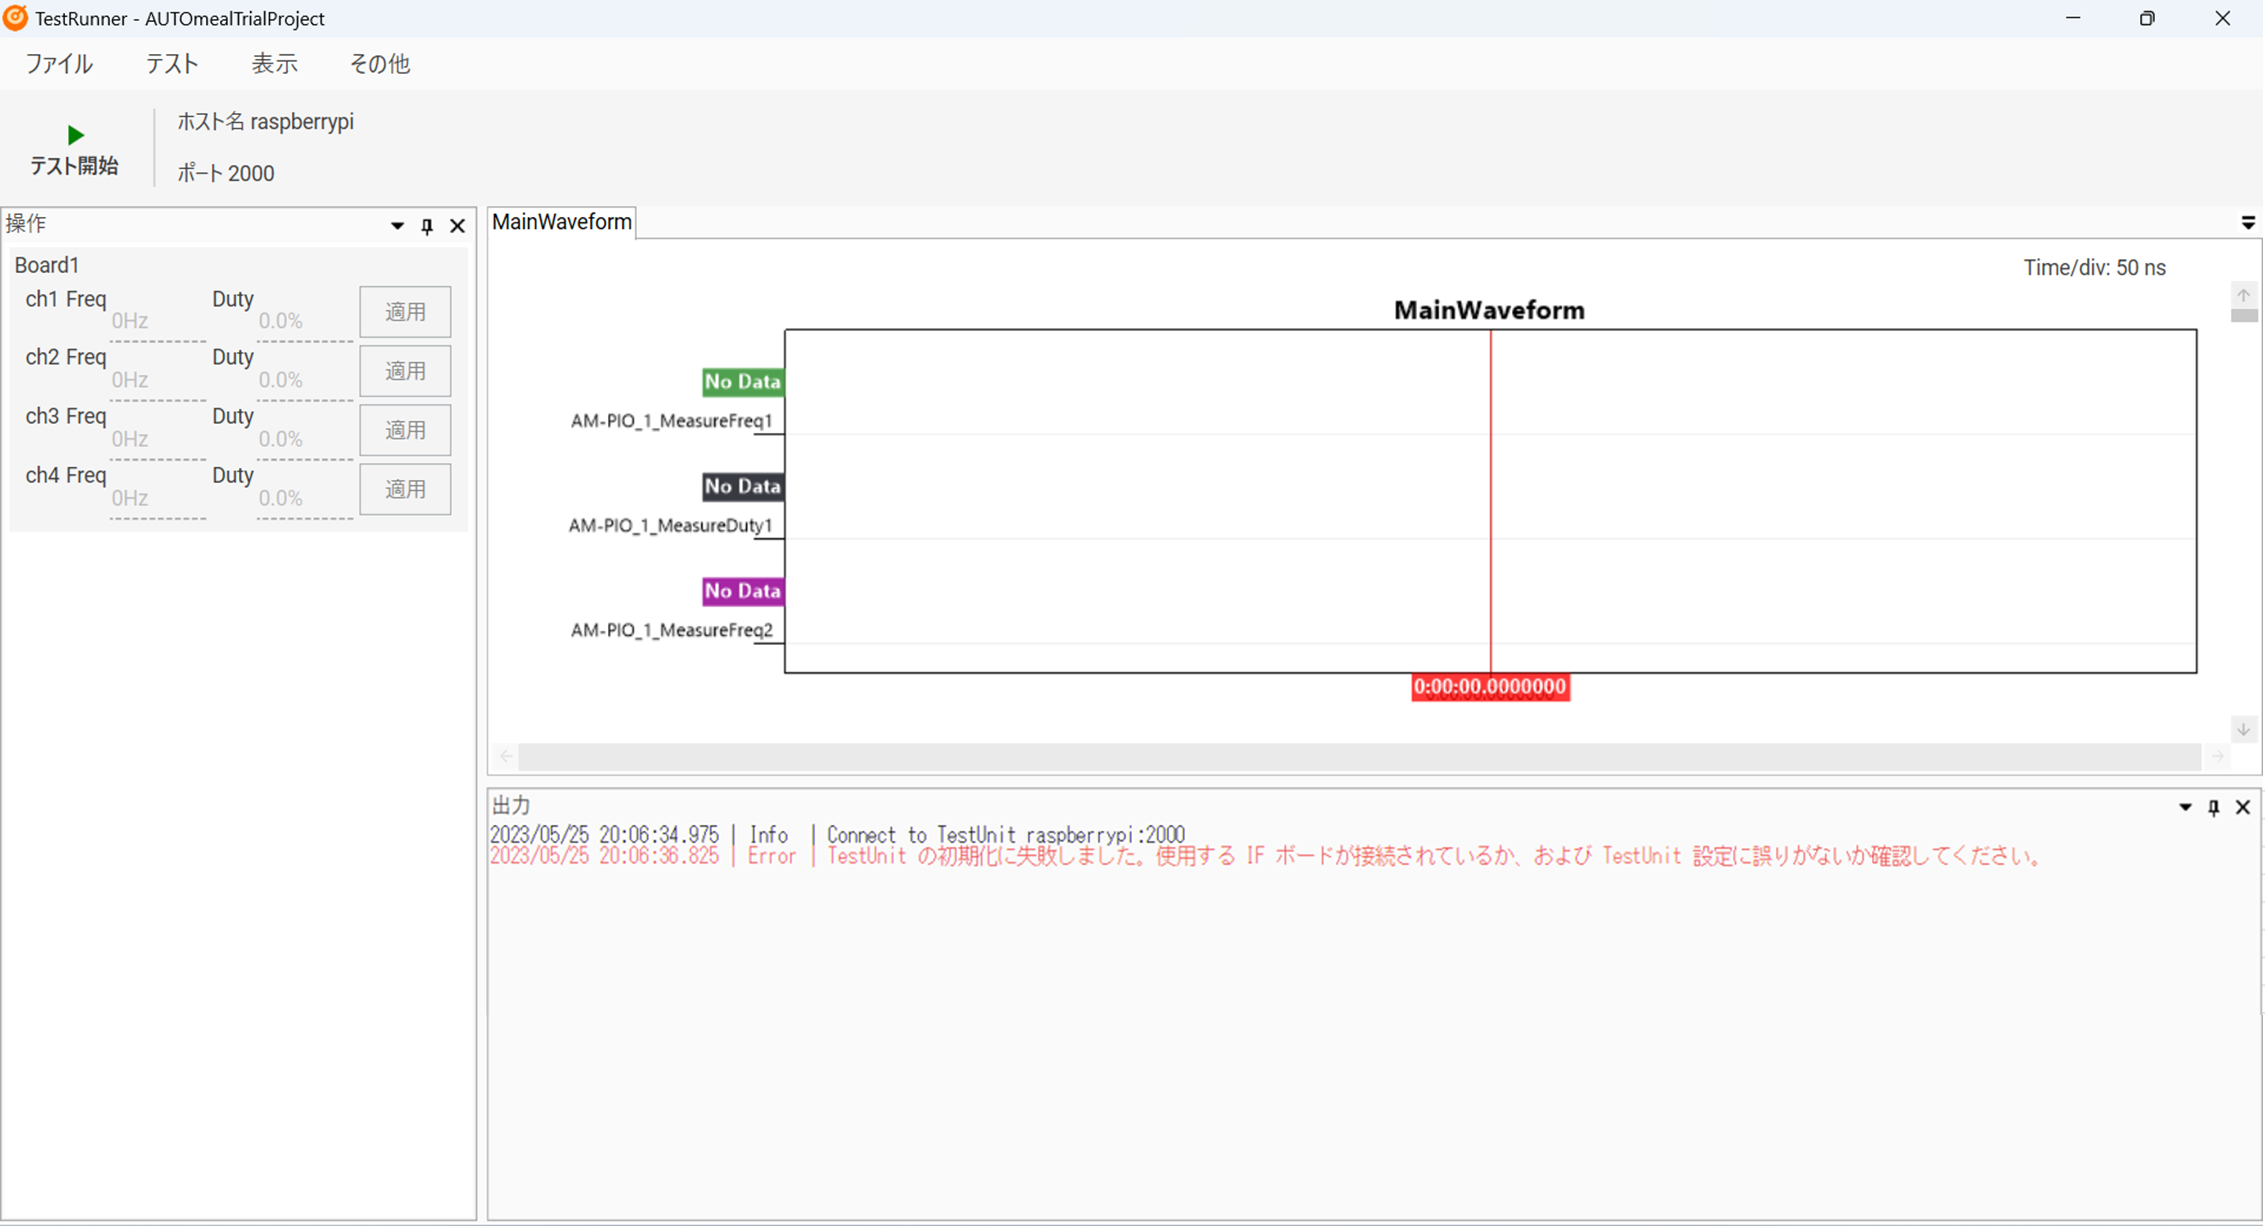Click the up arrow on the waveform vertical scrollbar

[2244, 296]
